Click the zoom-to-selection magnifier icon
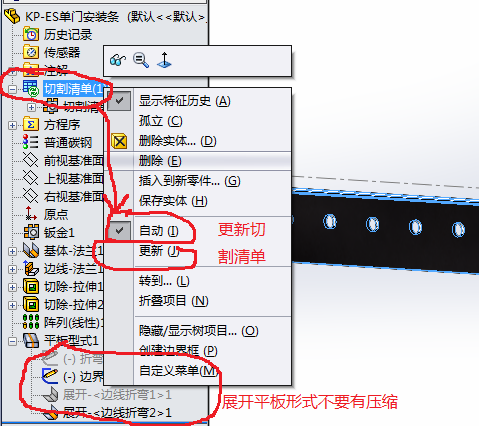This screenshot has width=479, height=426. point(141,60)
